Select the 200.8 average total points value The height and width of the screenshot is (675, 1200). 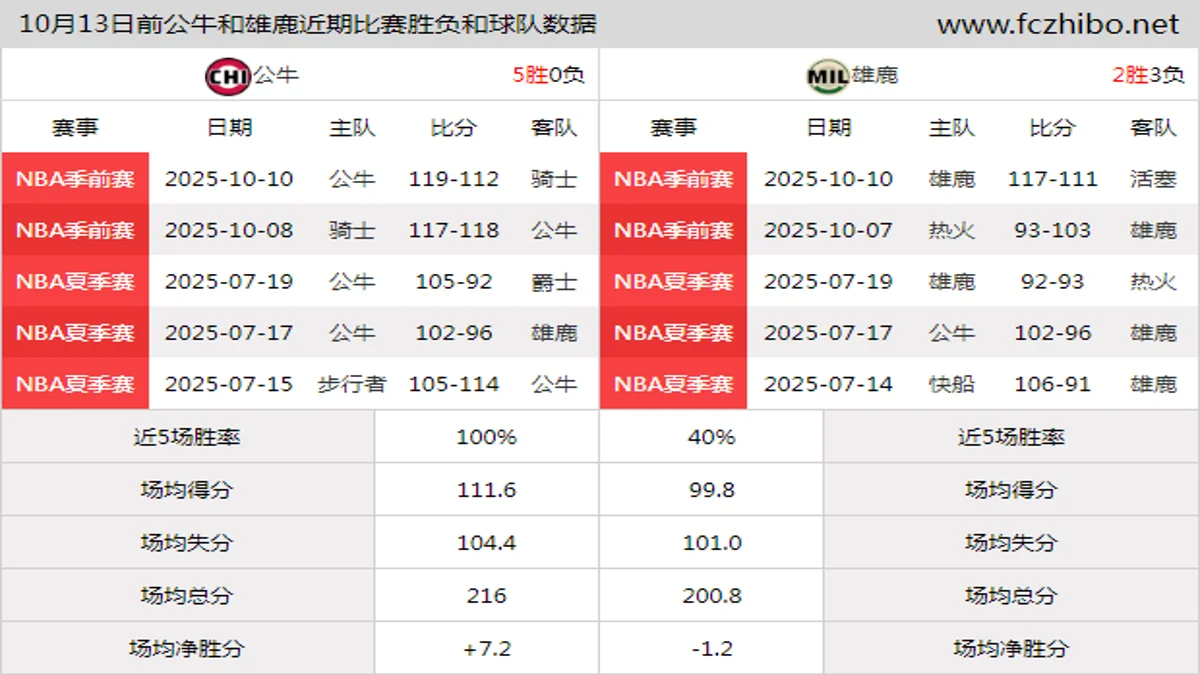pyautogui.click(x=711, y=595)
